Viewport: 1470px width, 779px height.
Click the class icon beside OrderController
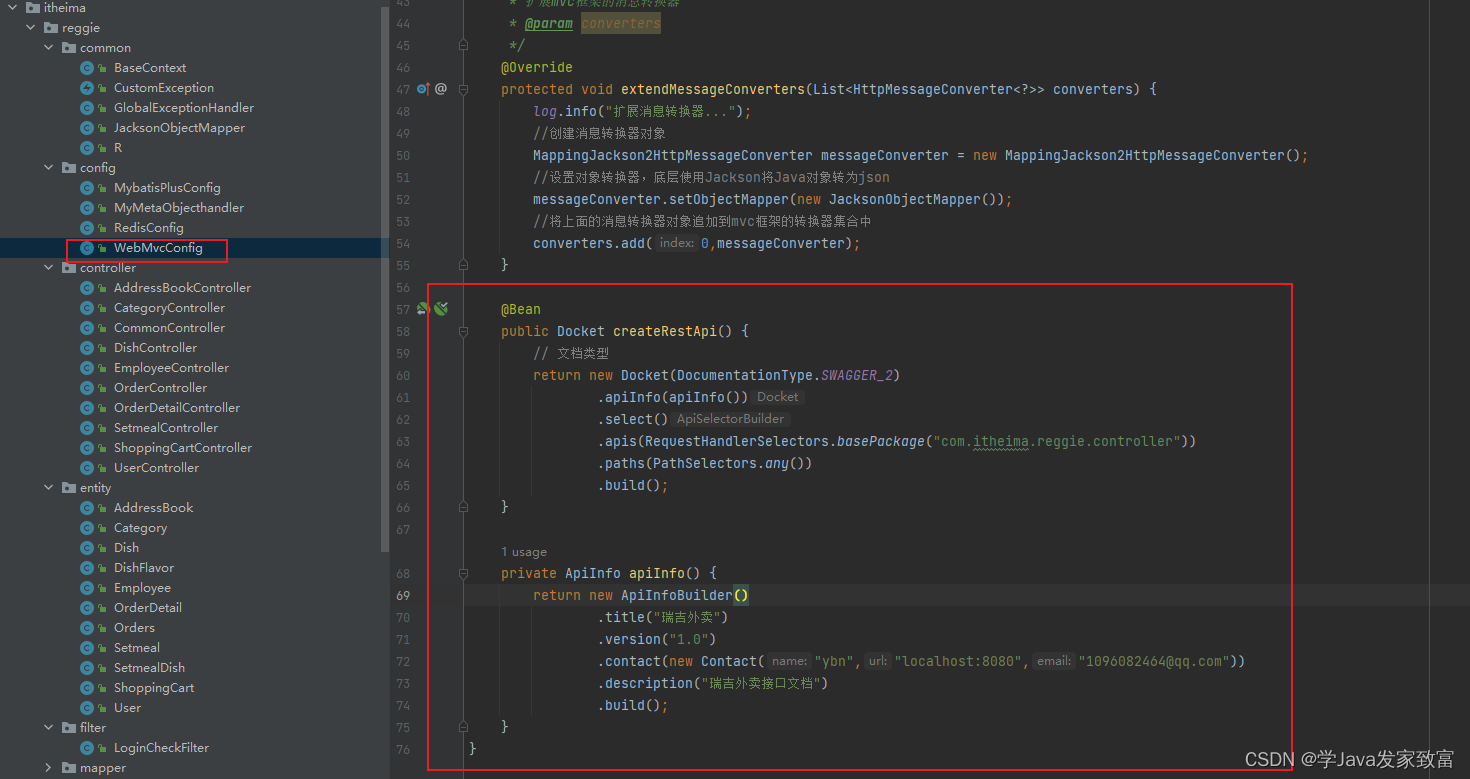click(x=87, y=388)
